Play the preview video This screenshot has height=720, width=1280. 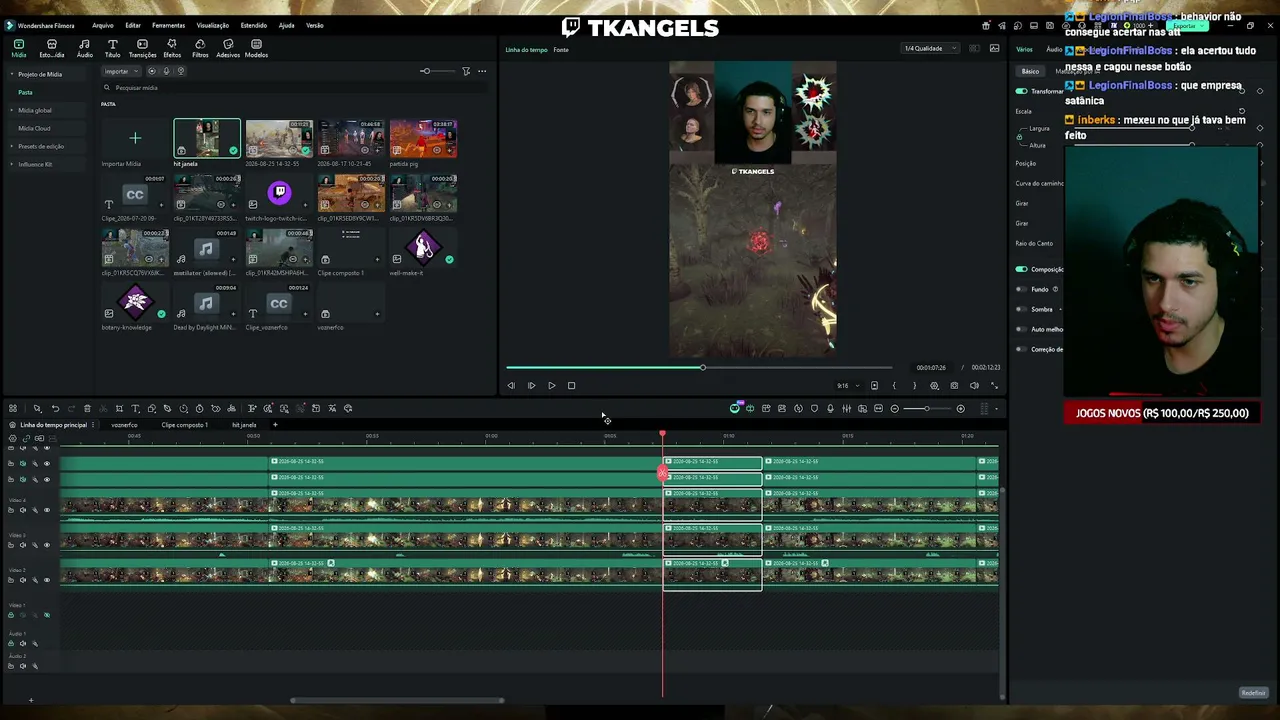pyautogui.click(x=551, y=385)
